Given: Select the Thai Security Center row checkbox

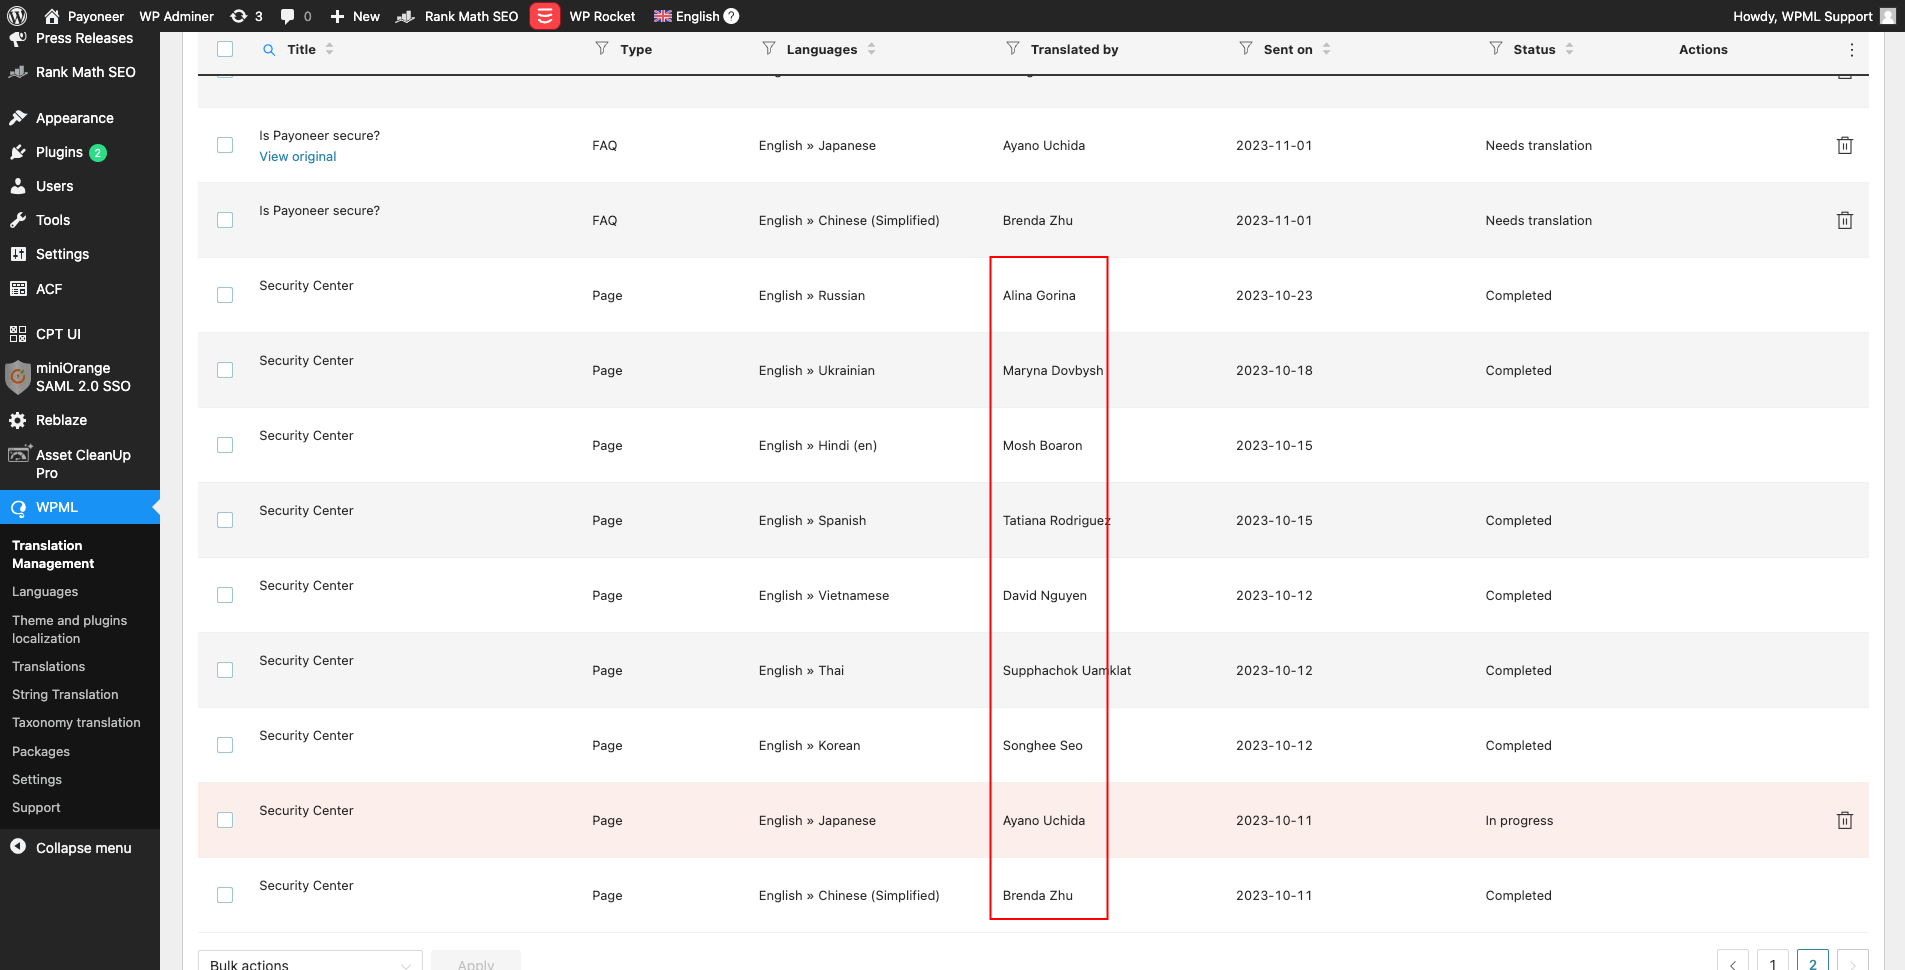Looking at the screenshot, I should (x=225, y=670).
